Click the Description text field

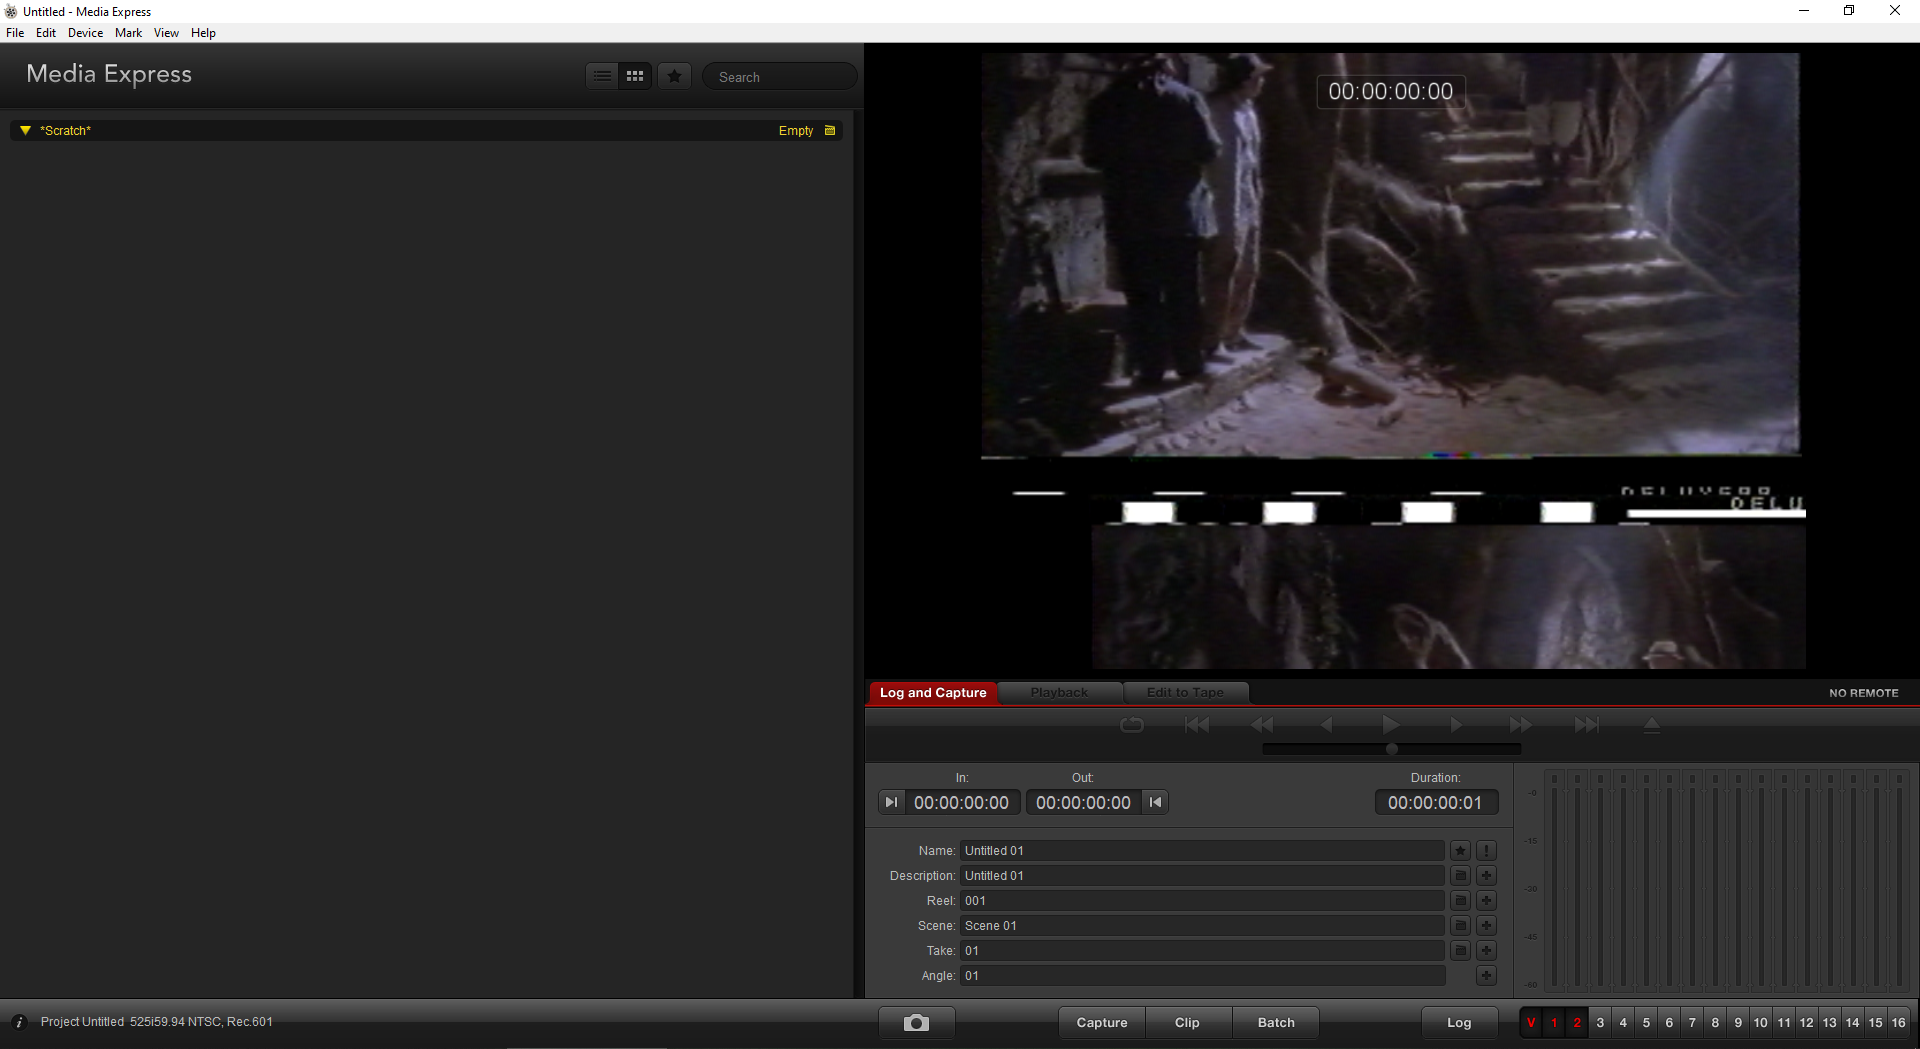(1202, 876)
